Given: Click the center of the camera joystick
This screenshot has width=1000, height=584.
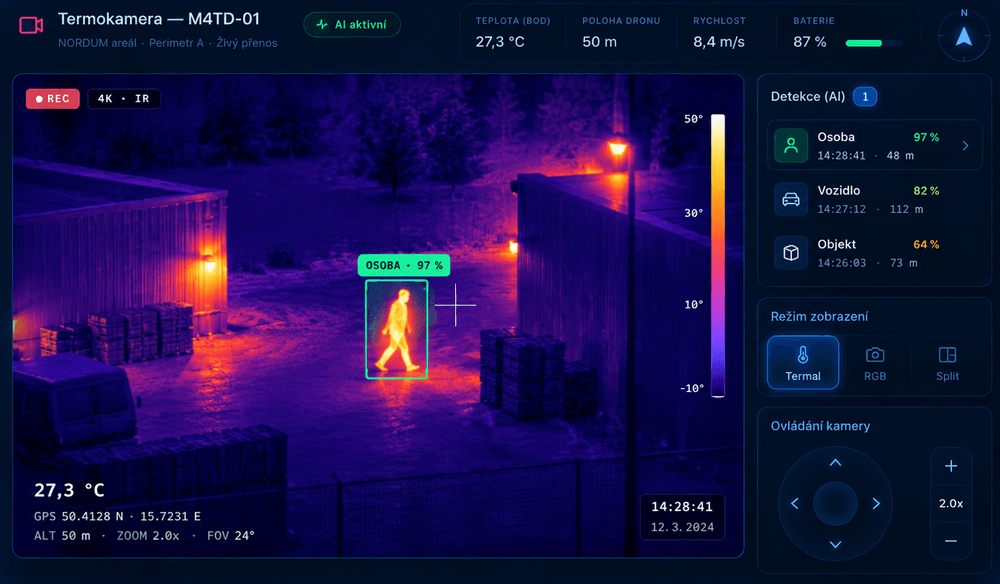Looking at the screenshot, I should coord(835,504).
